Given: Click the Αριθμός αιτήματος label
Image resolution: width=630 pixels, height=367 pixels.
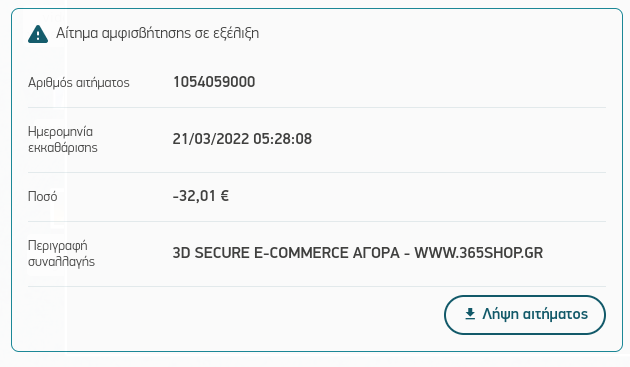Looking at the screenshot, I should tap(79, 83).
